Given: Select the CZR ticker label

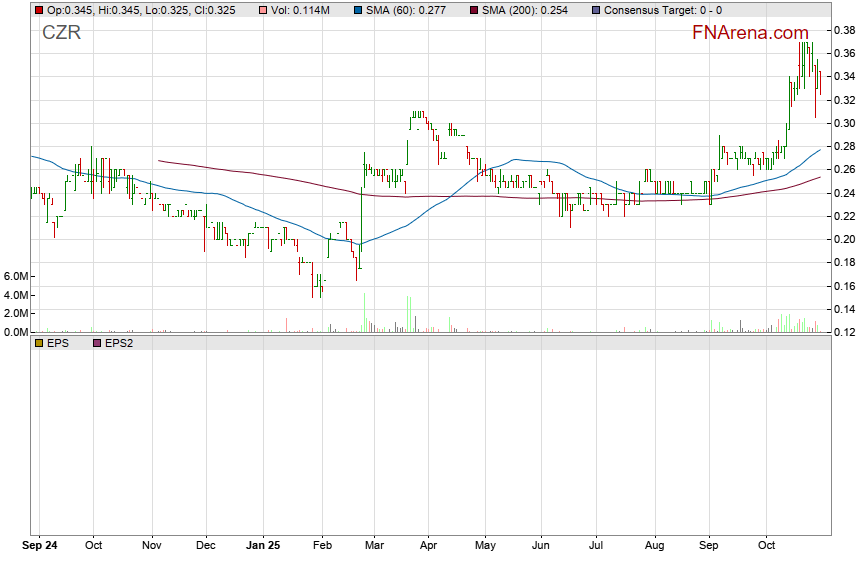Looking at the screenshot, I should coord(61,32).
